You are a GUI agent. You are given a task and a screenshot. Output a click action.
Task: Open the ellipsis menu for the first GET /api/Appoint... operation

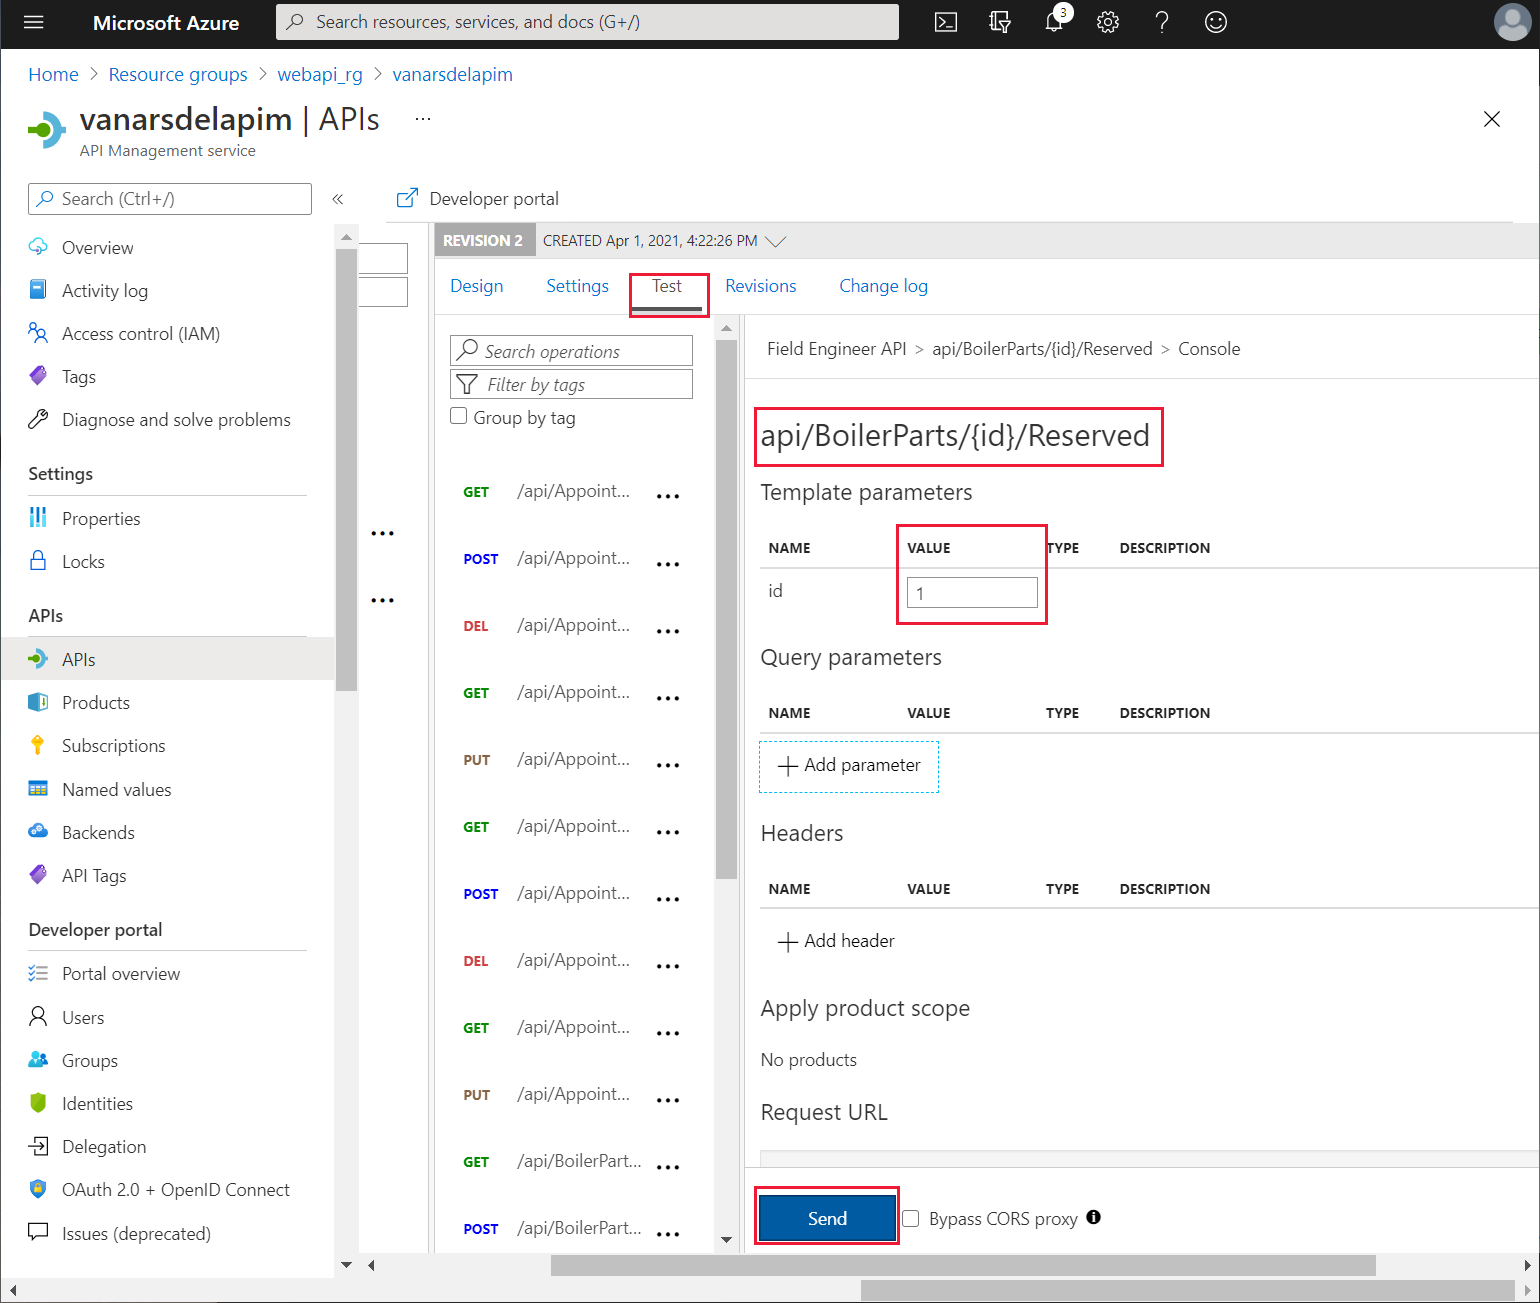coord(668,496)
